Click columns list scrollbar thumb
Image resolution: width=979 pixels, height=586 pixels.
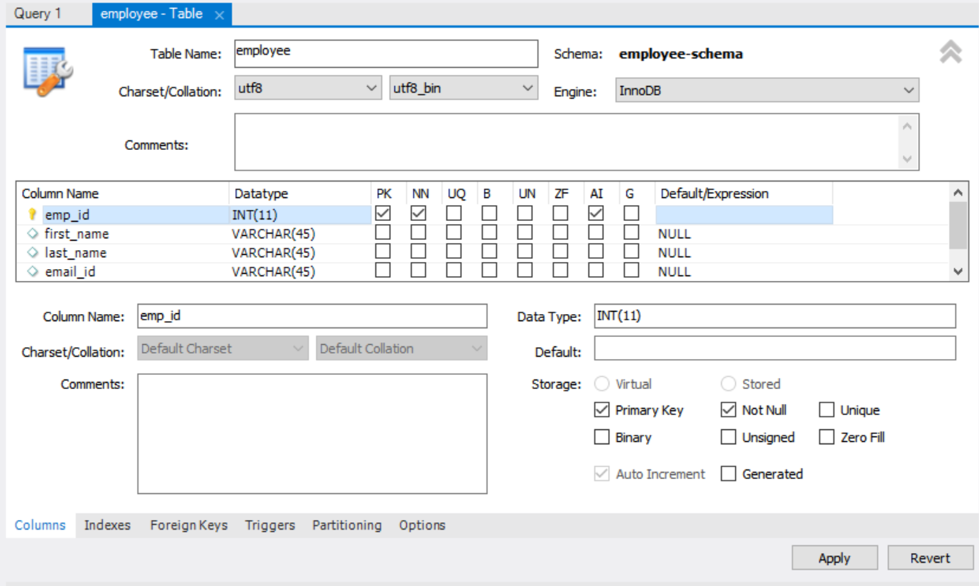click(x=958, y=225)
